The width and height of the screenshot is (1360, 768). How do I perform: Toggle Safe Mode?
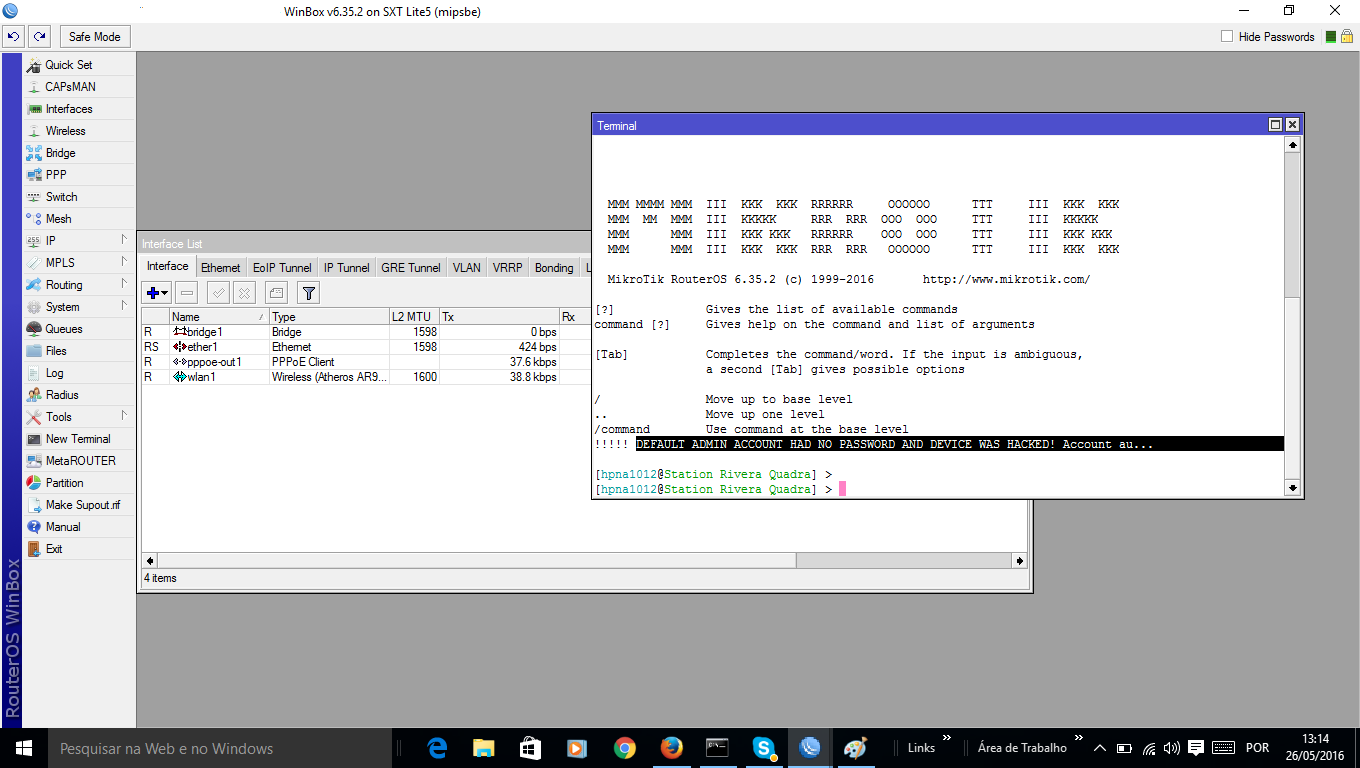(x=95, y=37)
